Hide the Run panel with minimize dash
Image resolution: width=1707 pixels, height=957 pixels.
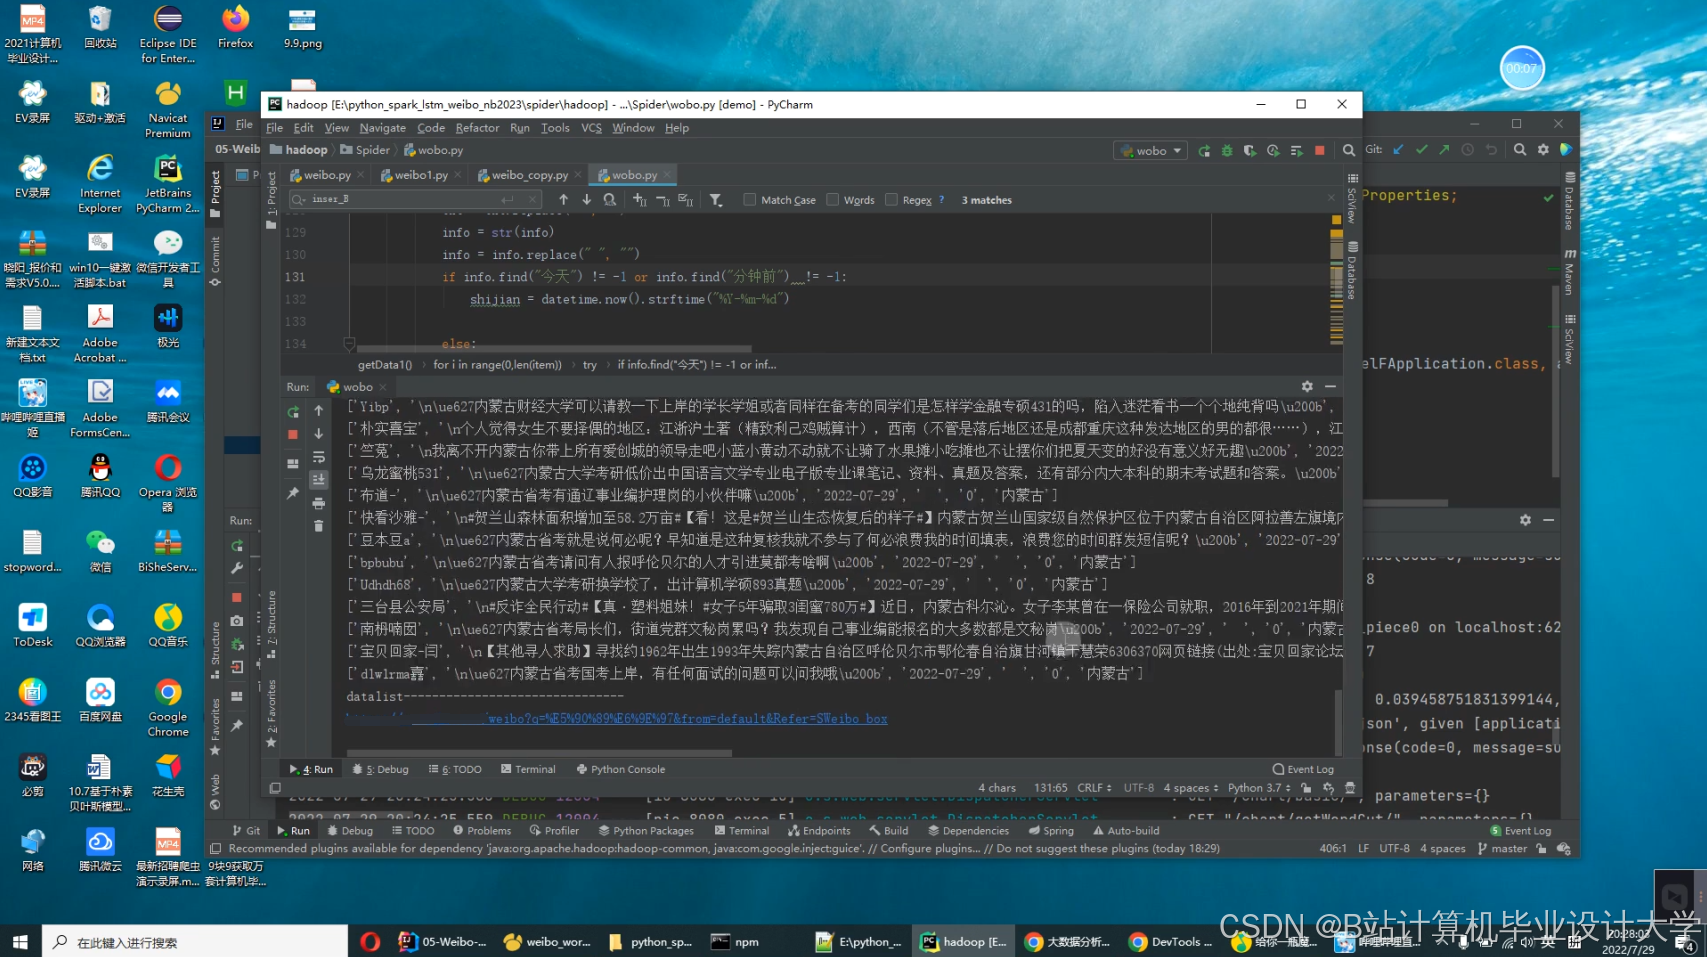coord(1330,386)
